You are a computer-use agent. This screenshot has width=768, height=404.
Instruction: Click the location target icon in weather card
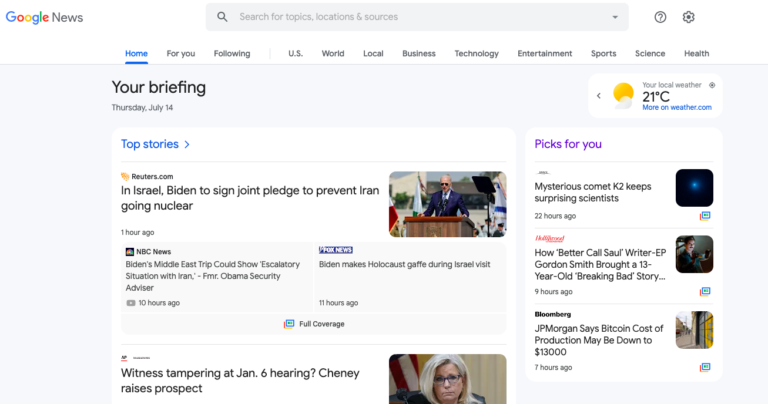(712, 85)
